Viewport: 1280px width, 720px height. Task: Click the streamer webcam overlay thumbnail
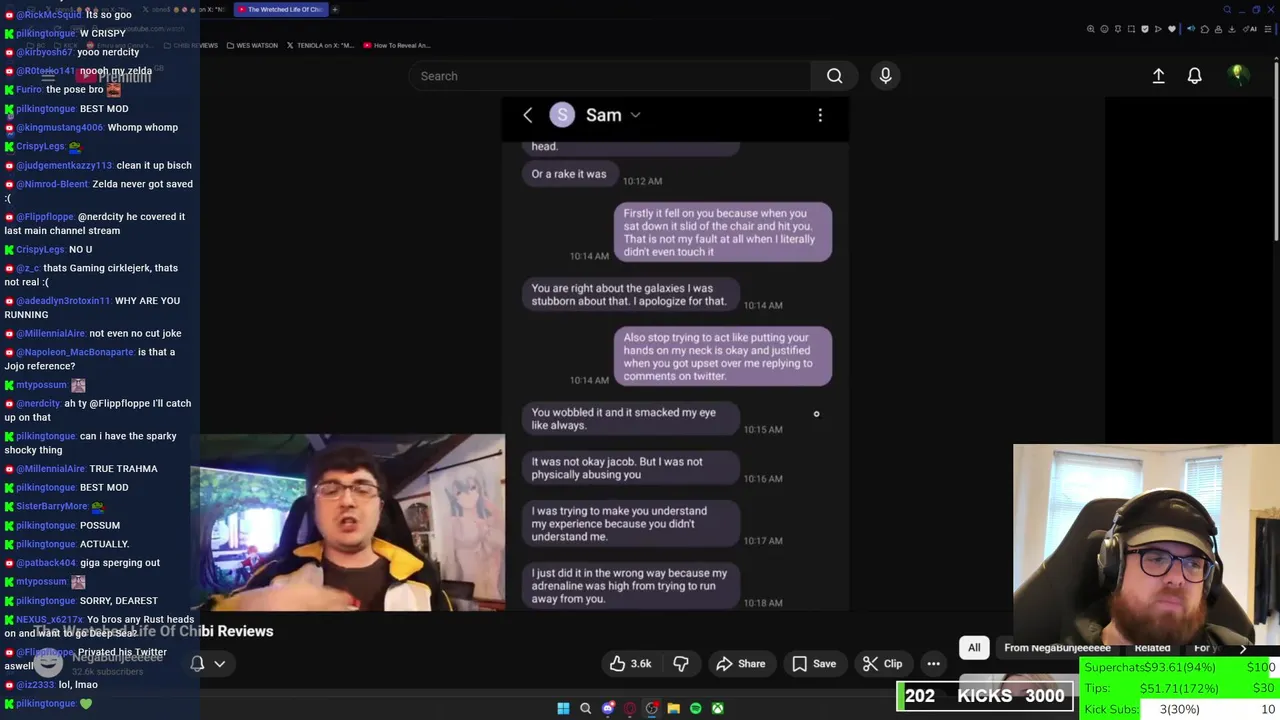(x=1146, y=547)
